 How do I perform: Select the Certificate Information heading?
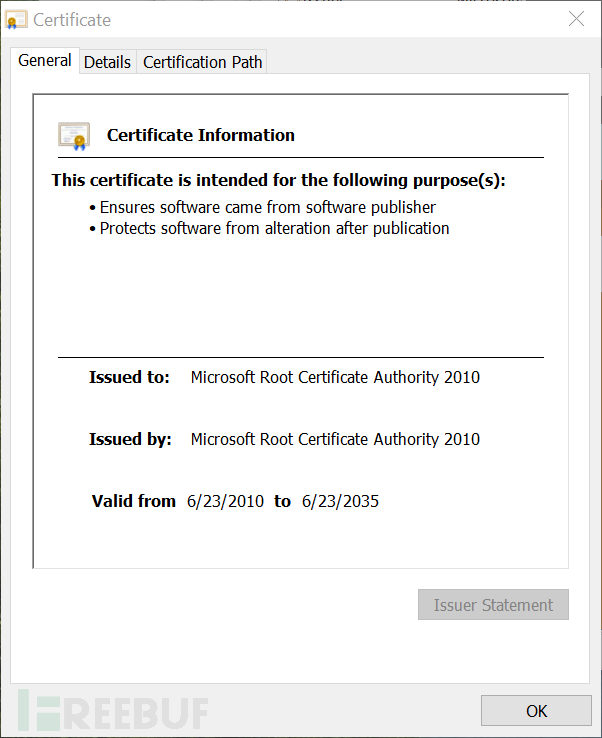[x=201, y=135]
